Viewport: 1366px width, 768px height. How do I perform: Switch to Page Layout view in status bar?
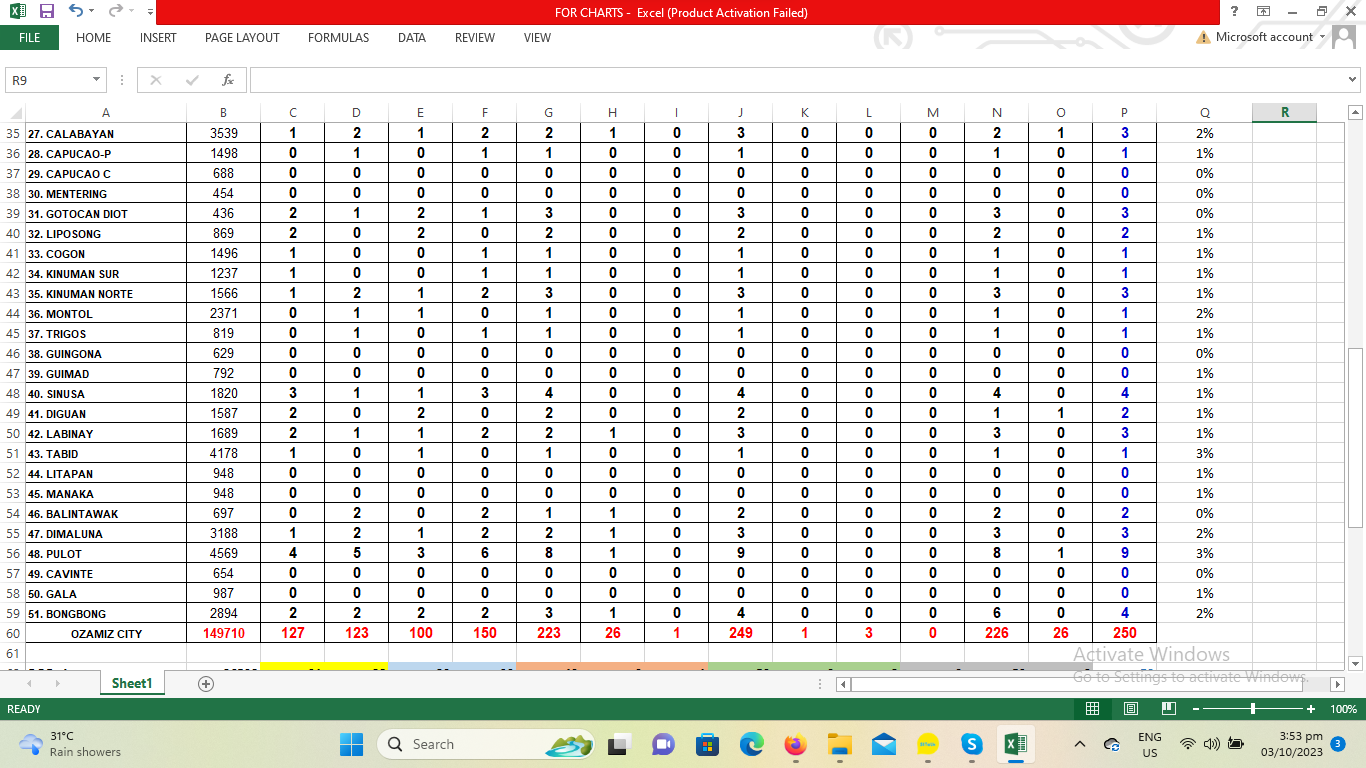point(1130,709)
